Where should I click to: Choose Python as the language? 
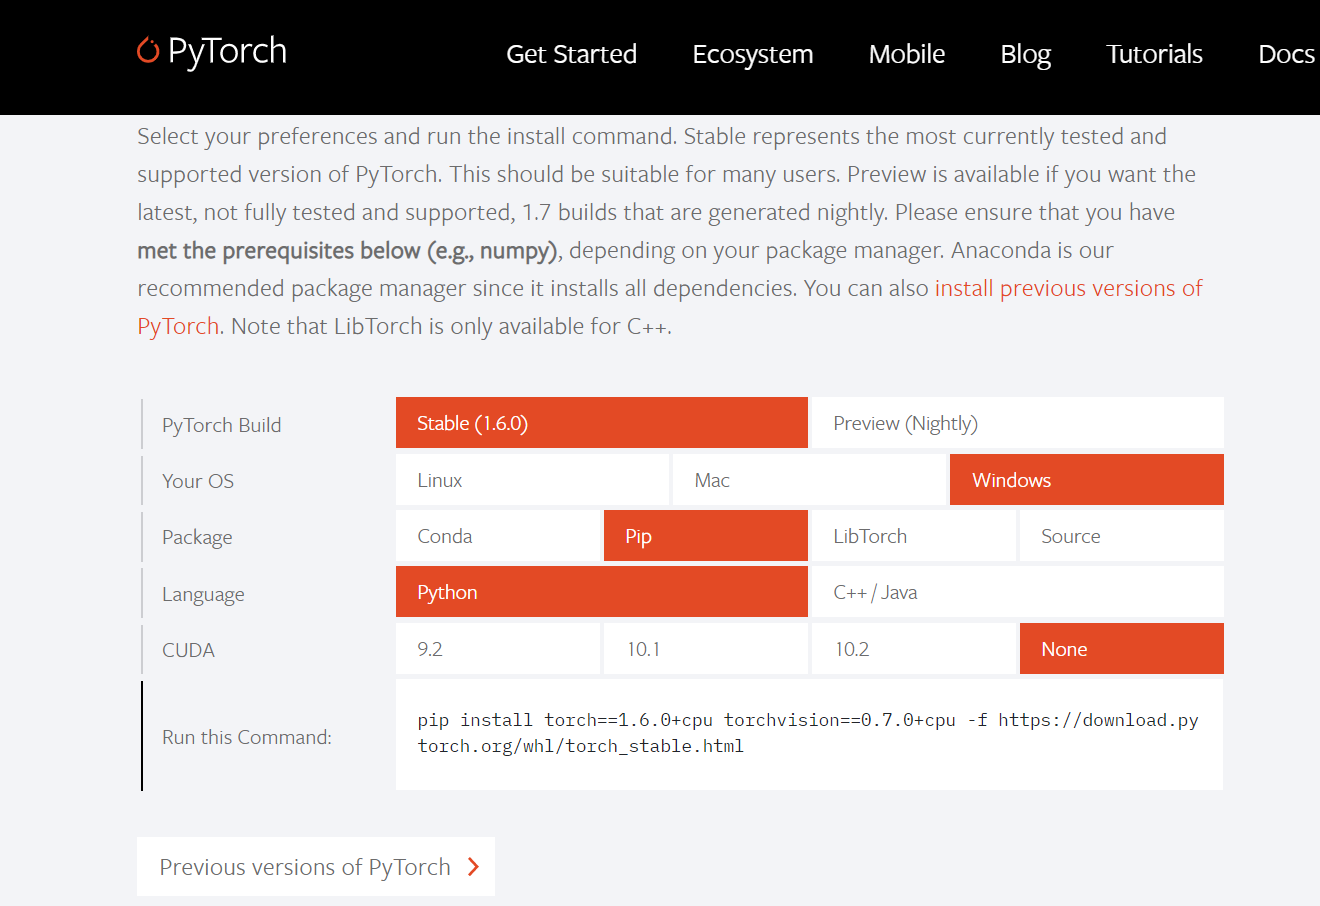602,592
